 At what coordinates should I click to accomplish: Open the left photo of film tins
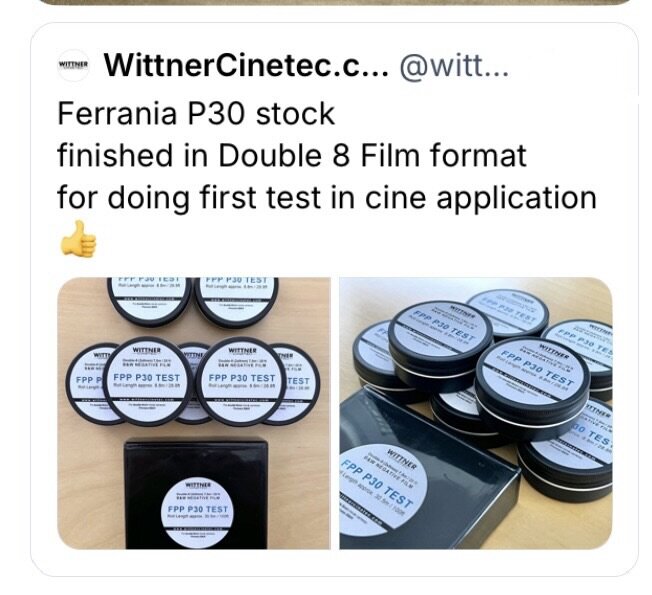194,413
